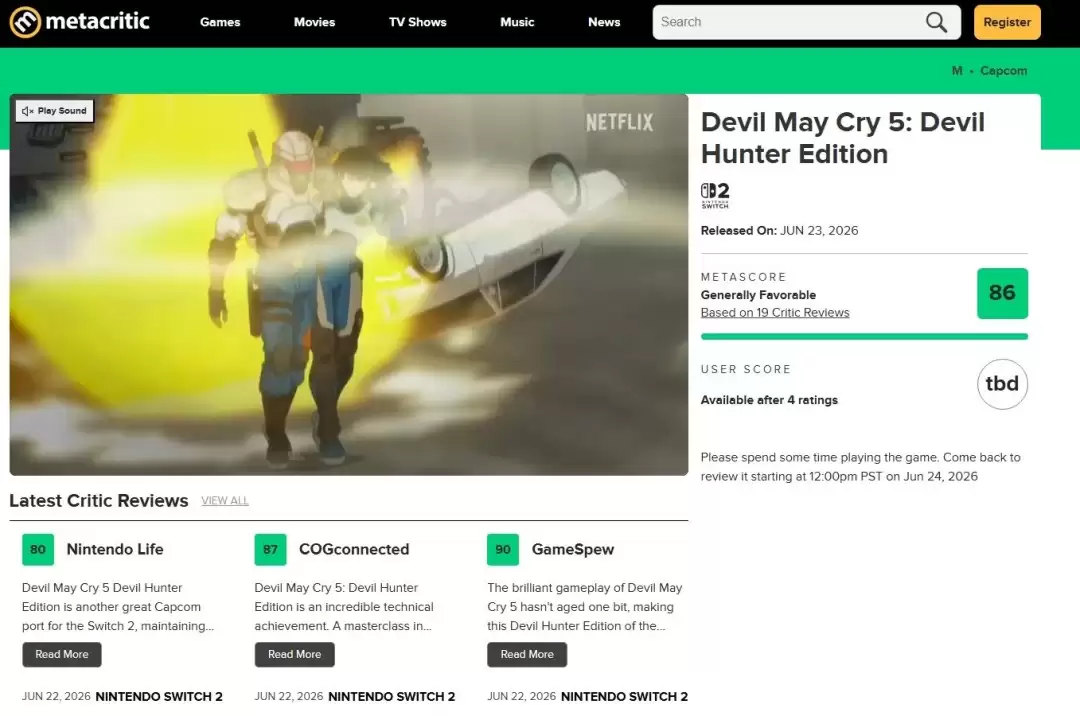The width and height of the screenshot is (1080, 716).
Task: Open the Music menu
Action: coord(517,22)
